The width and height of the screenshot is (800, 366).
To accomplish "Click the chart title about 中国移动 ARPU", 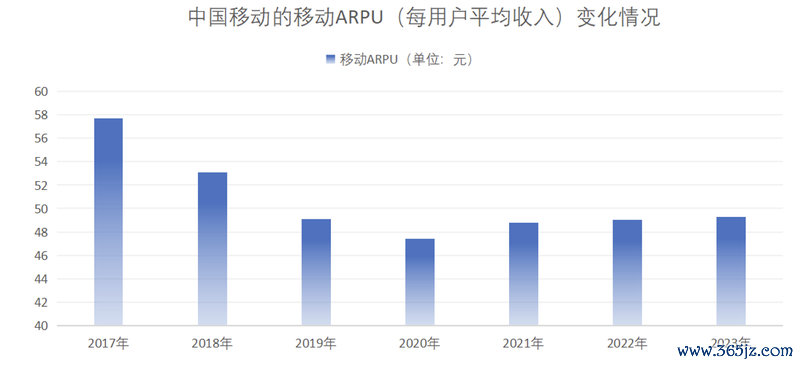I will click(424, 17).
